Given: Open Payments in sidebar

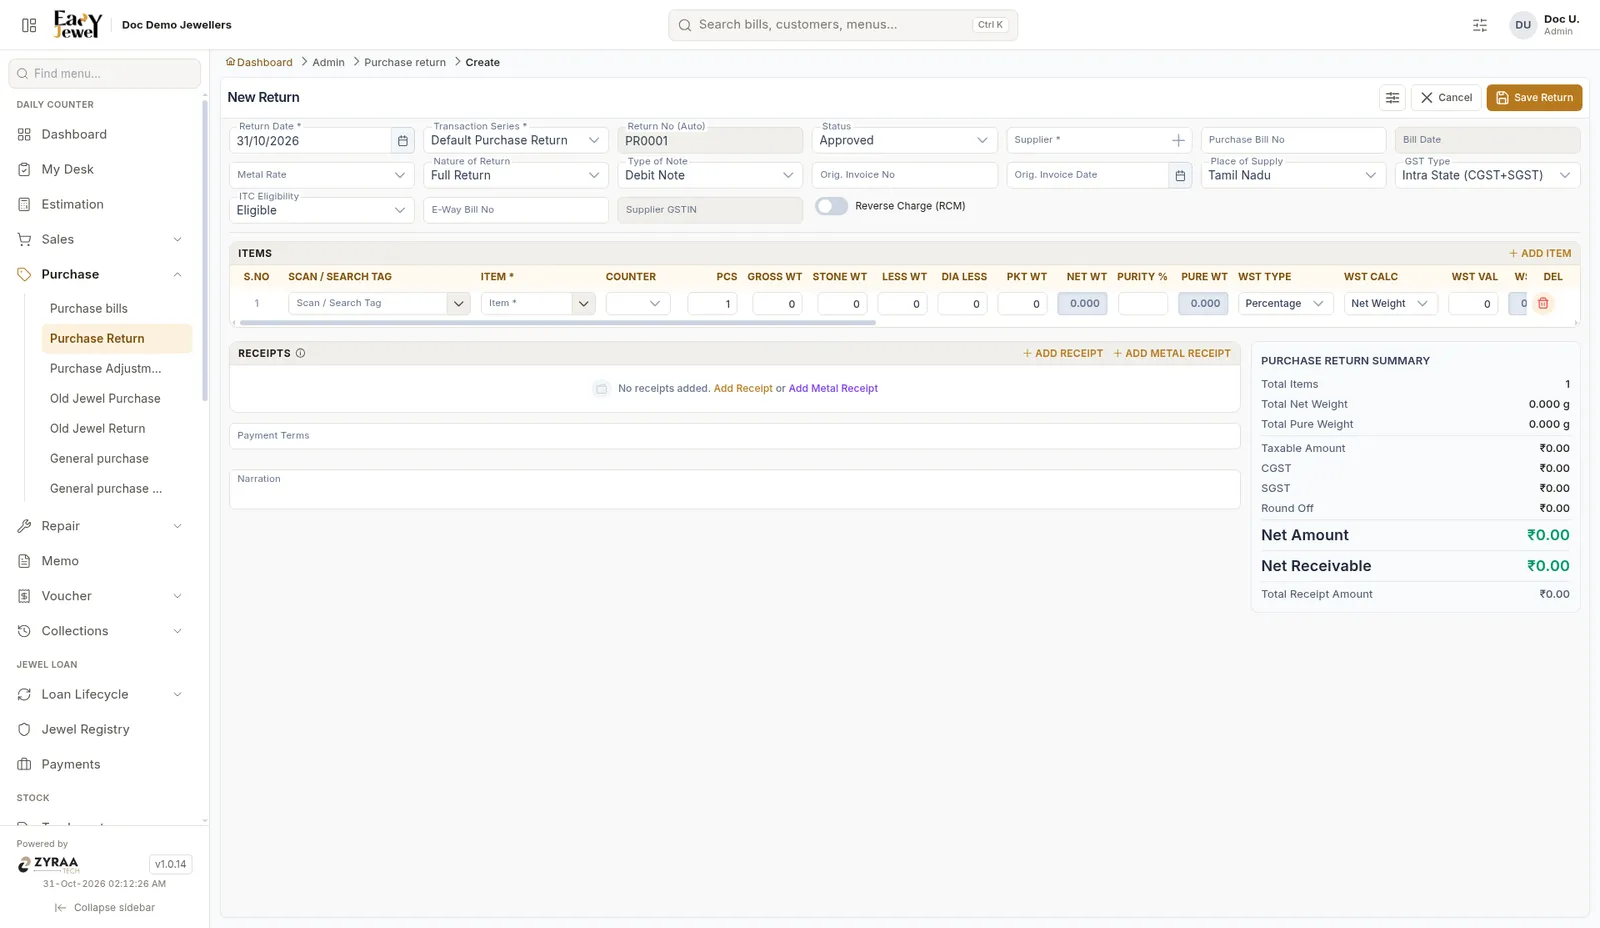Looking at the screenshot, I should pos(105,764).
